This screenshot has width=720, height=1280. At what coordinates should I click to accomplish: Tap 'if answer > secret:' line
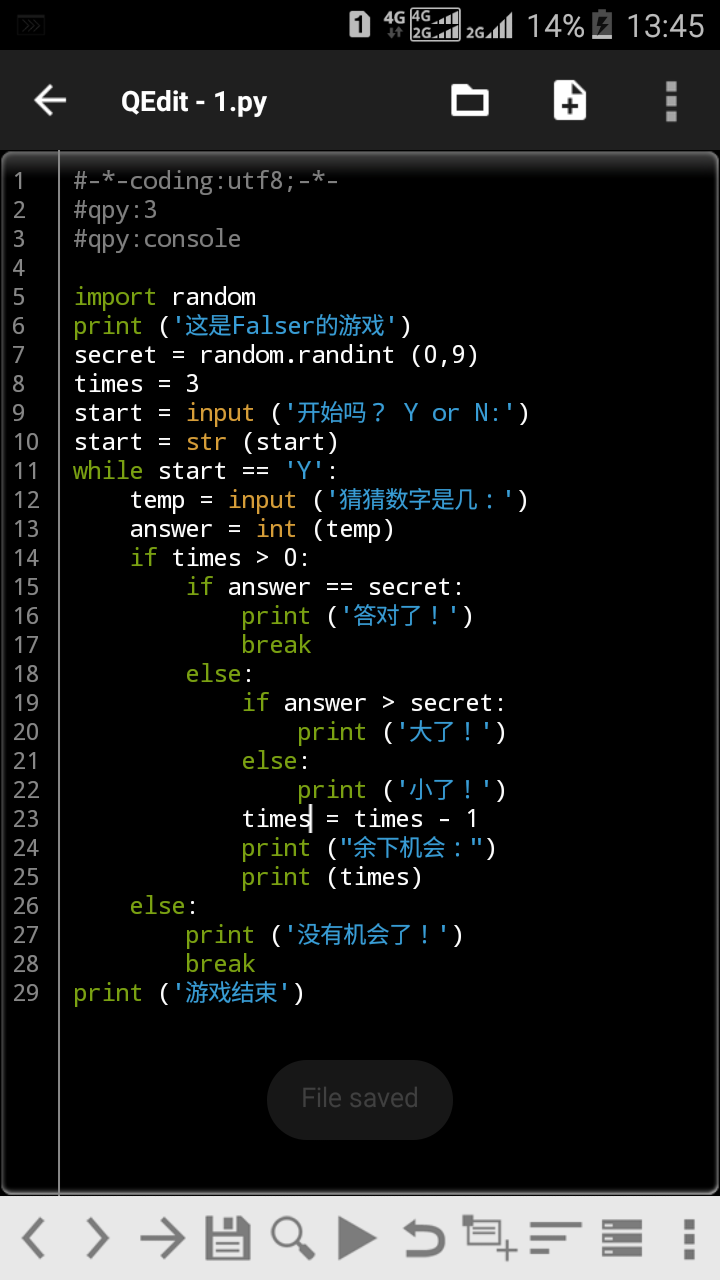point(374,703)
